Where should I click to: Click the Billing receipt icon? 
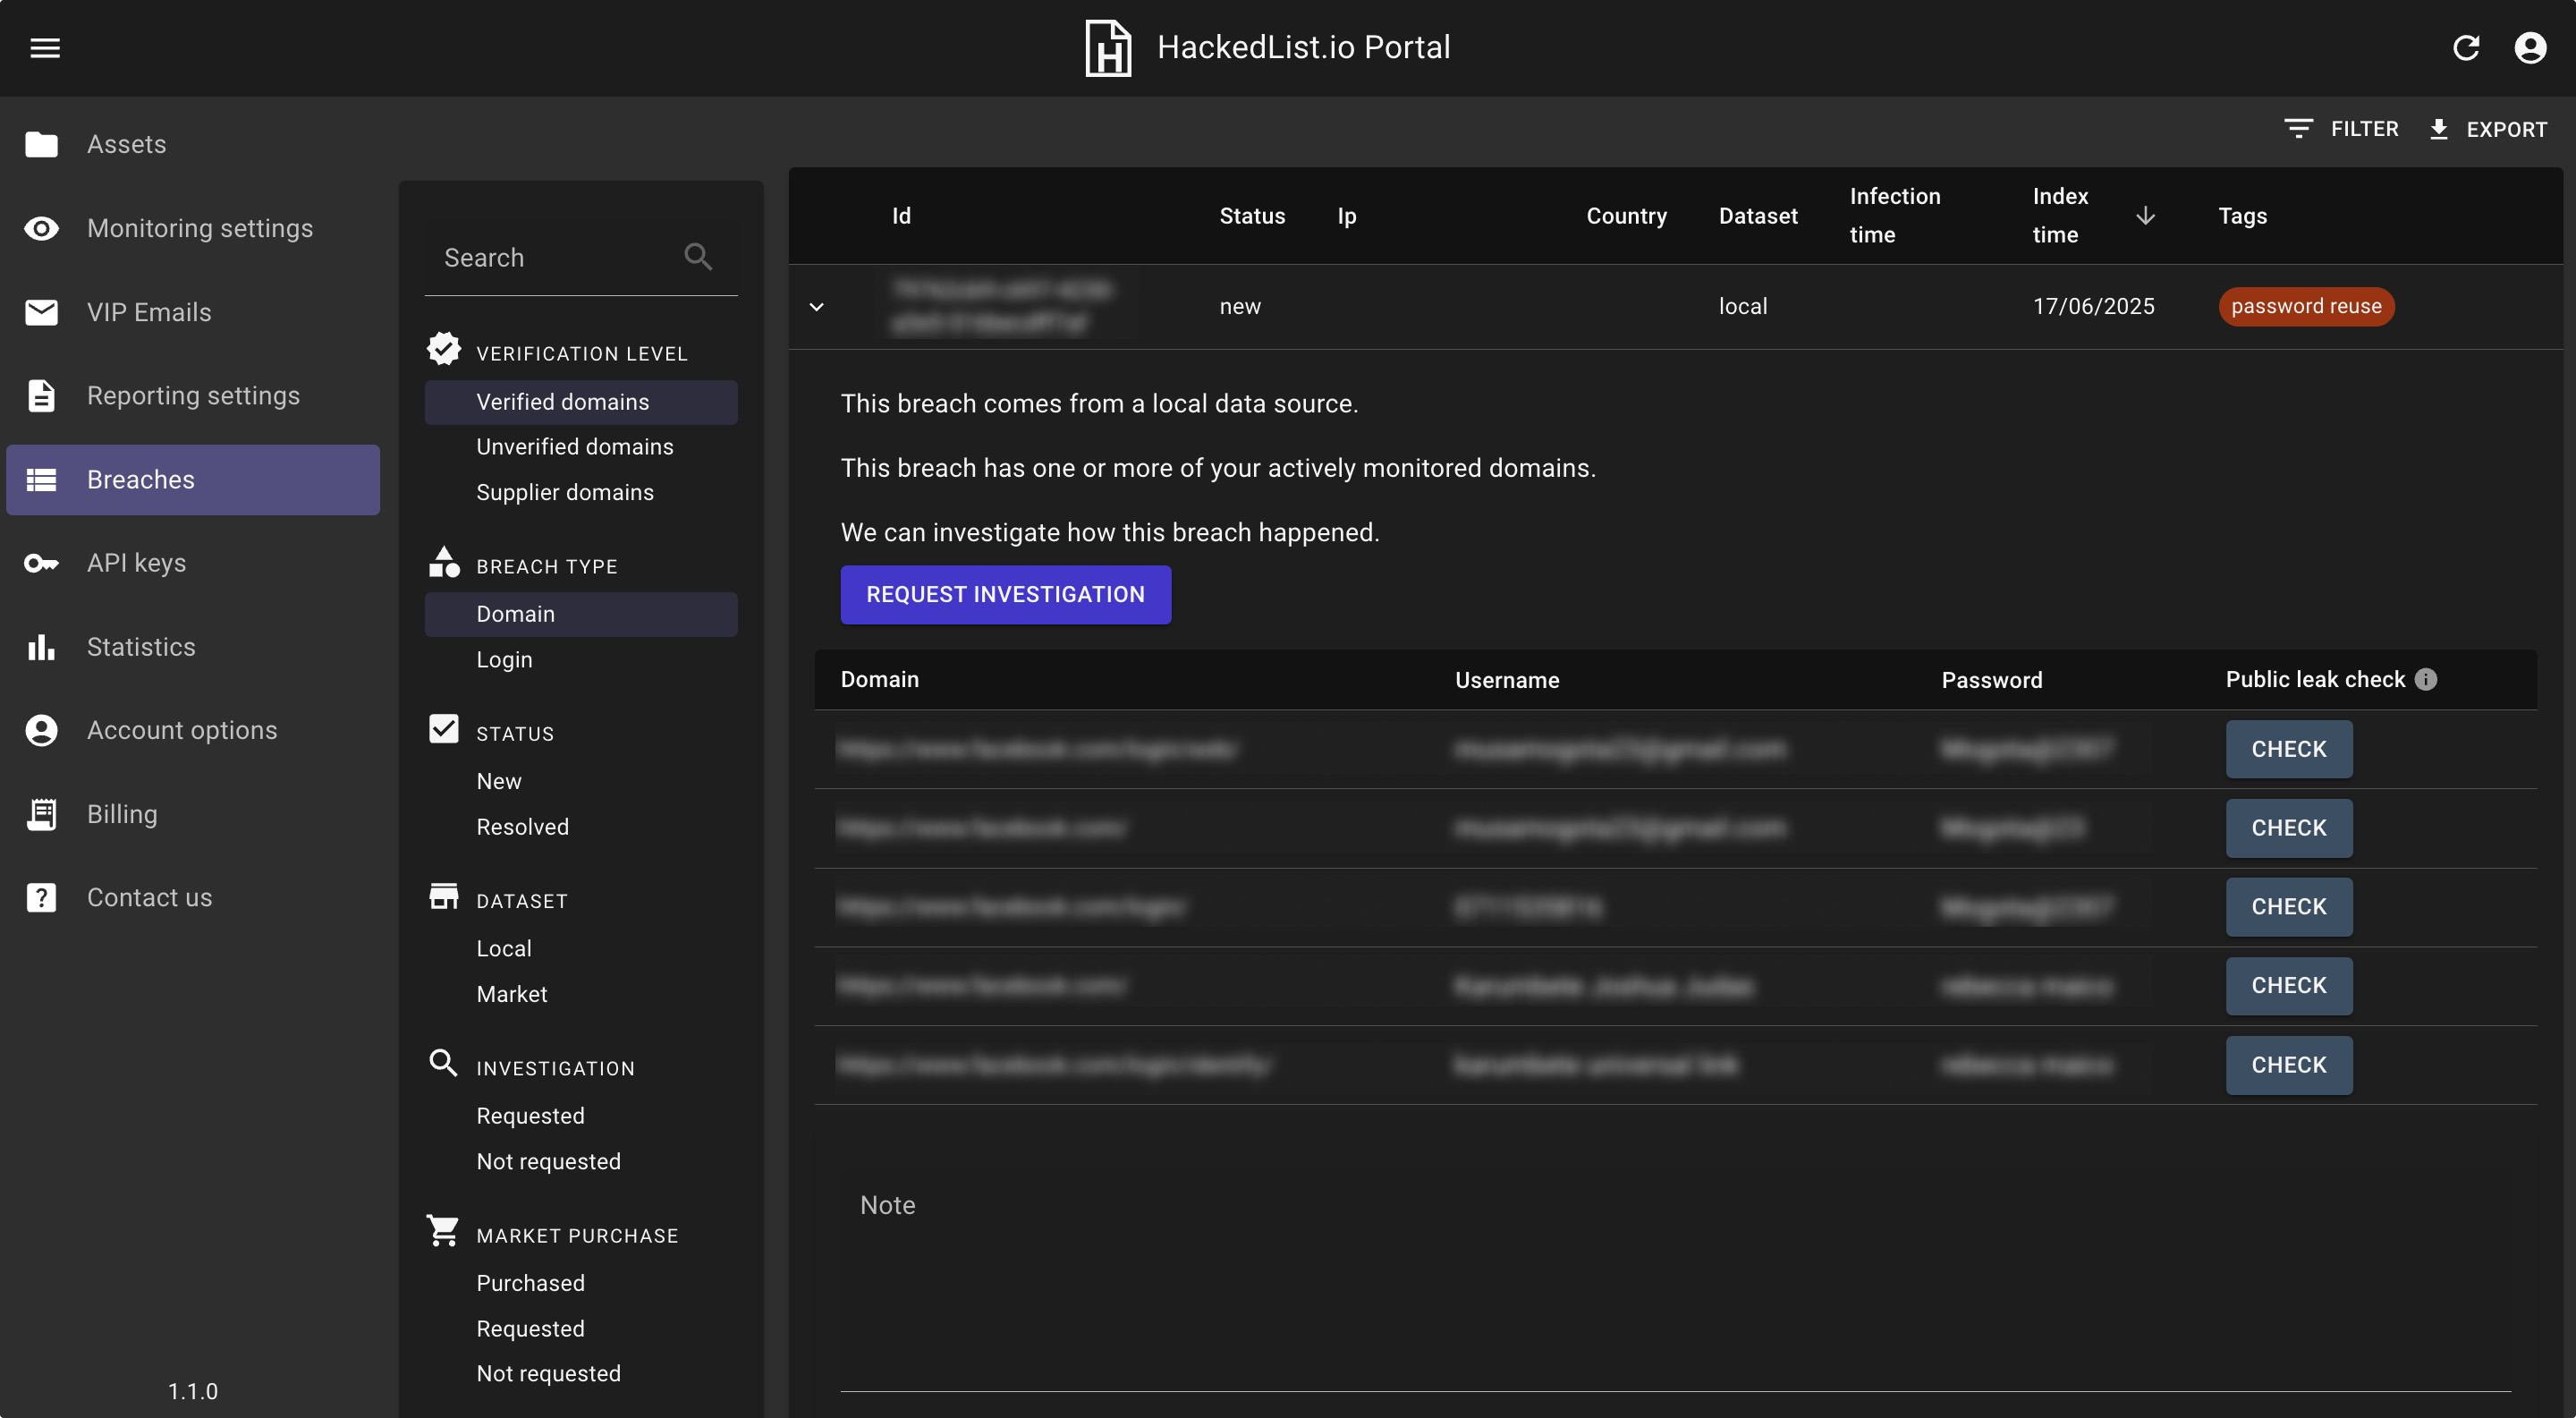tap(41, 814)
